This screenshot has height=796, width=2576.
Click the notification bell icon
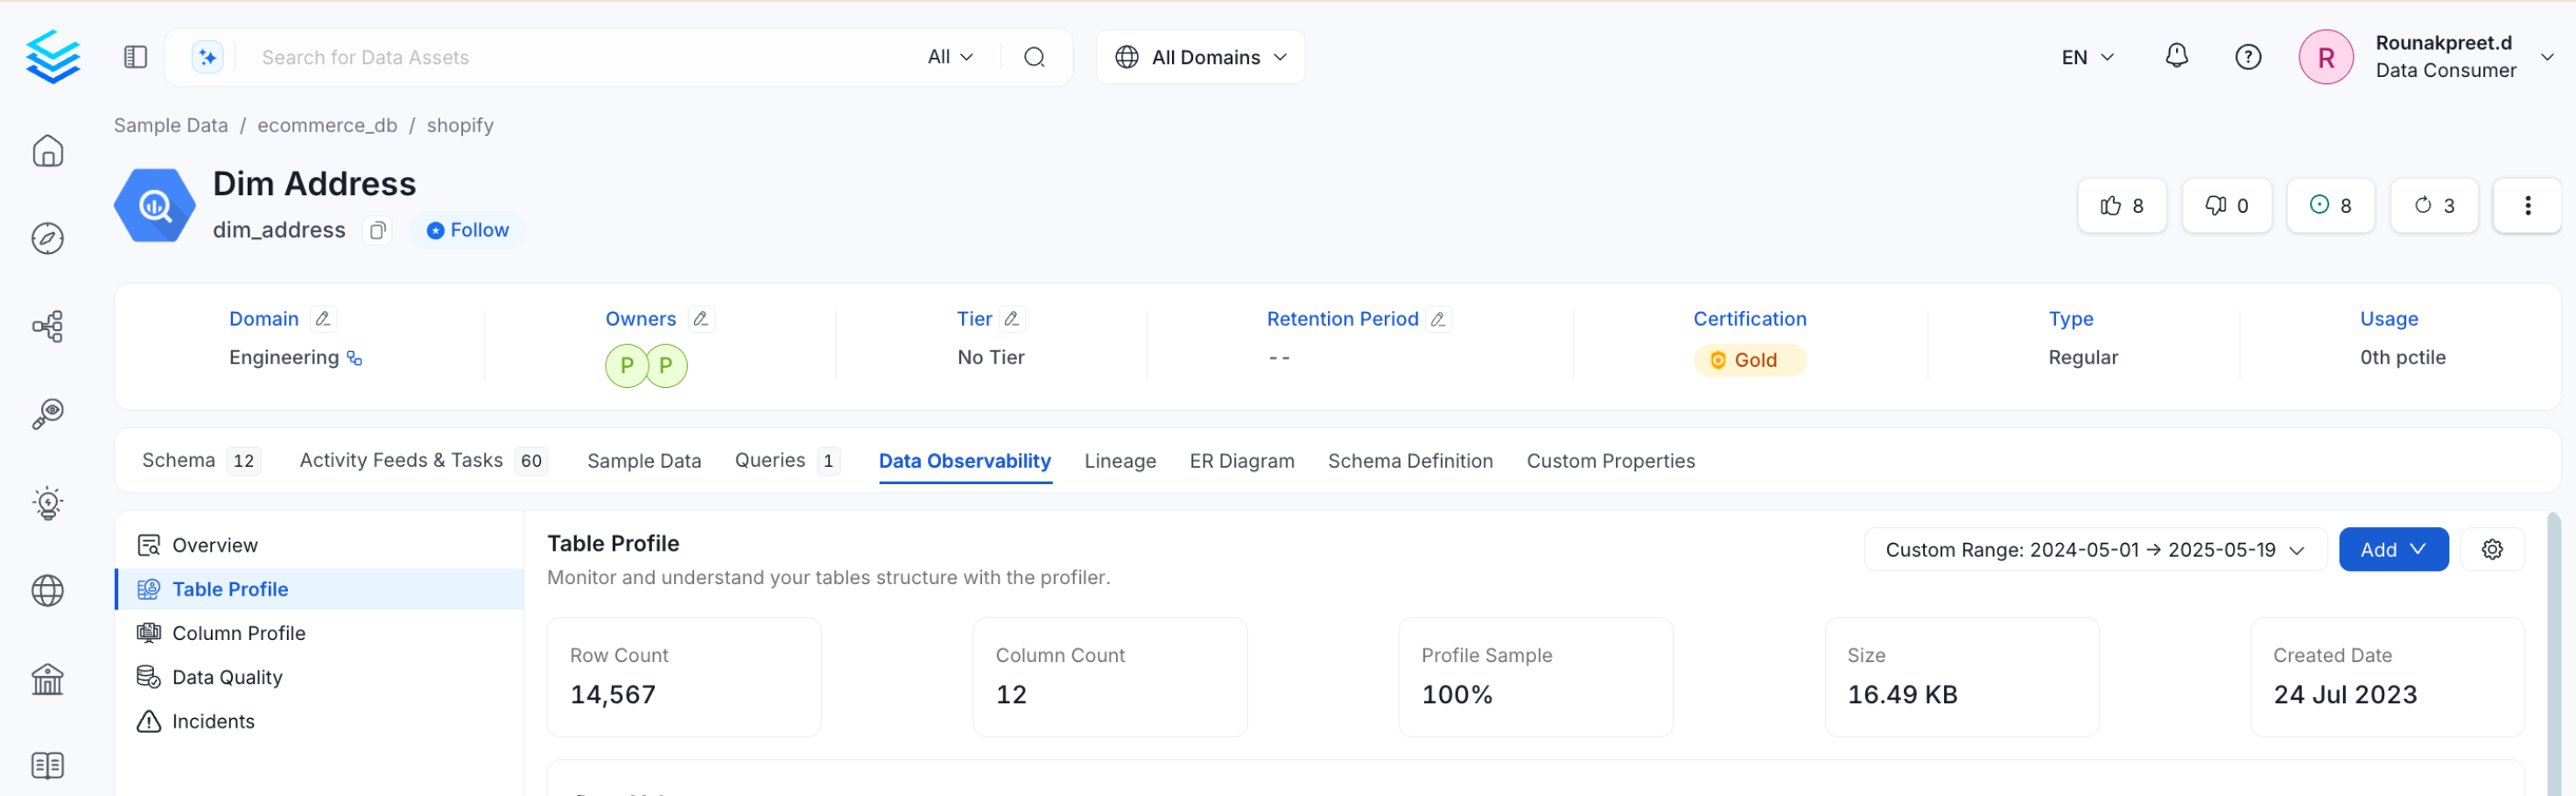2176,57
